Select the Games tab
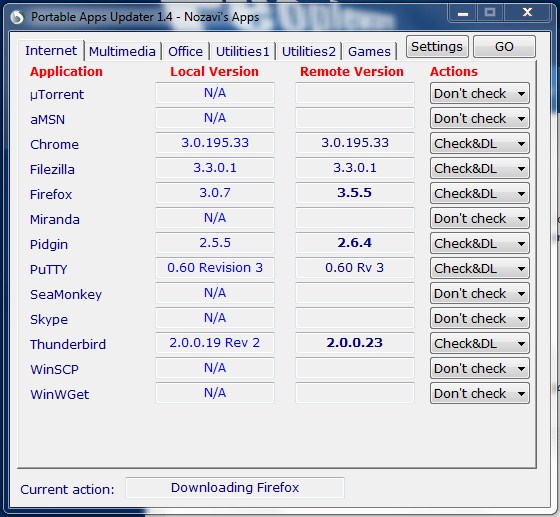 [369, 51]
